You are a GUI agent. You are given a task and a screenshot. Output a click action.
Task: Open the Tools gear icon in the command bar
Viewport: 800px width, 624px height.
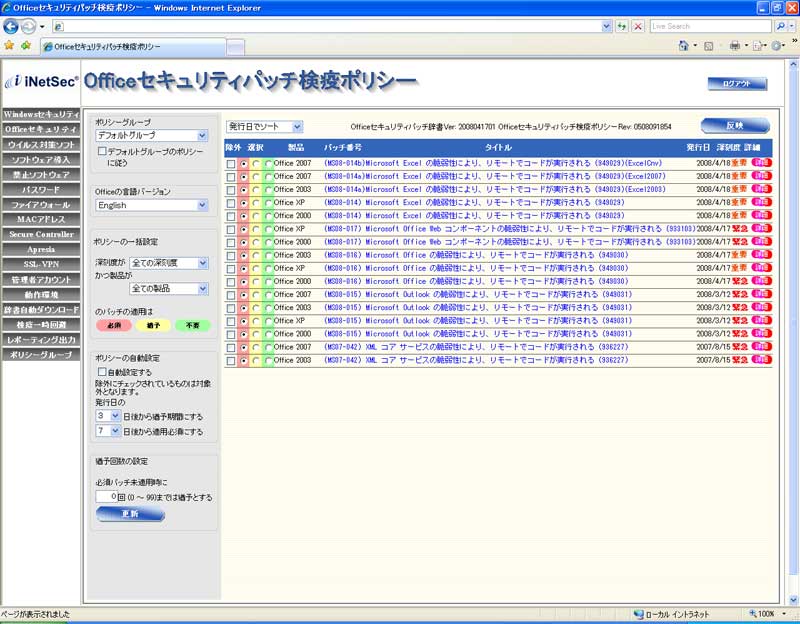point(777,46)
